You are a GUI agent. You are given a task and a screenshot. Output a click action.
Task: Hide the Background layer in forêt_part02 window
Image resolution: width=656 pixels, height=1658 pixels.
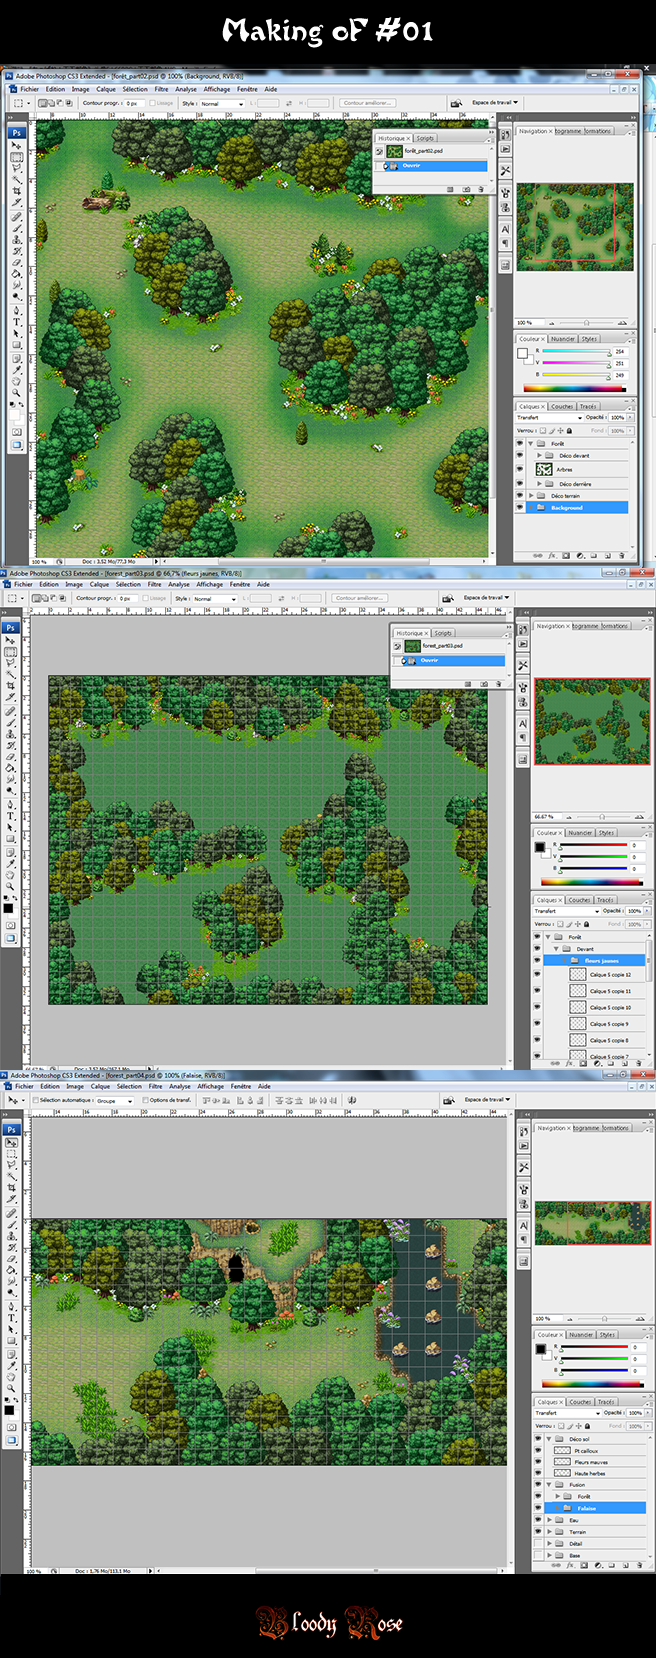click(x=520, y=508)
